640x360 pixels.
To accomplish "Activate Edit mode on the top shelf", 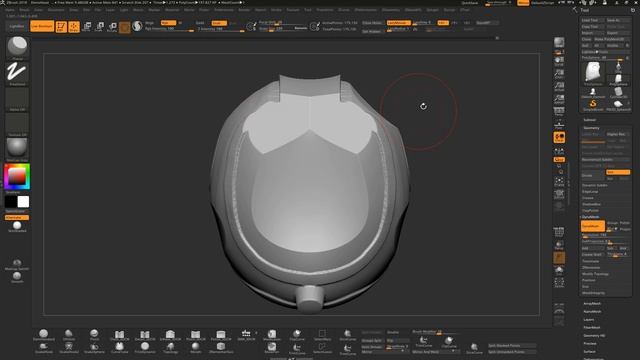I will click(x=61, y=27).
